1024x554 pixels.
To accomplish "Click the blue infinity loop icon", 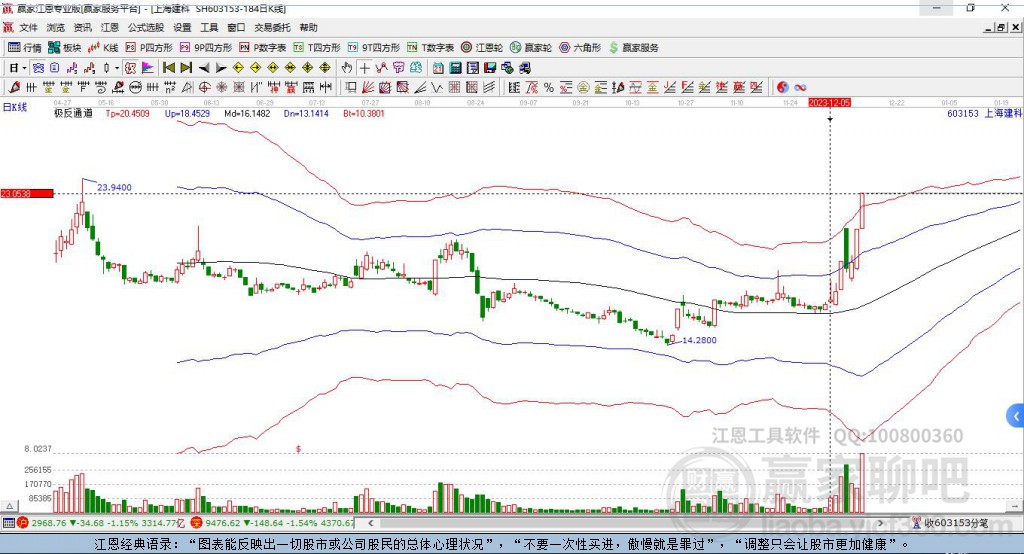I will 800,88.
